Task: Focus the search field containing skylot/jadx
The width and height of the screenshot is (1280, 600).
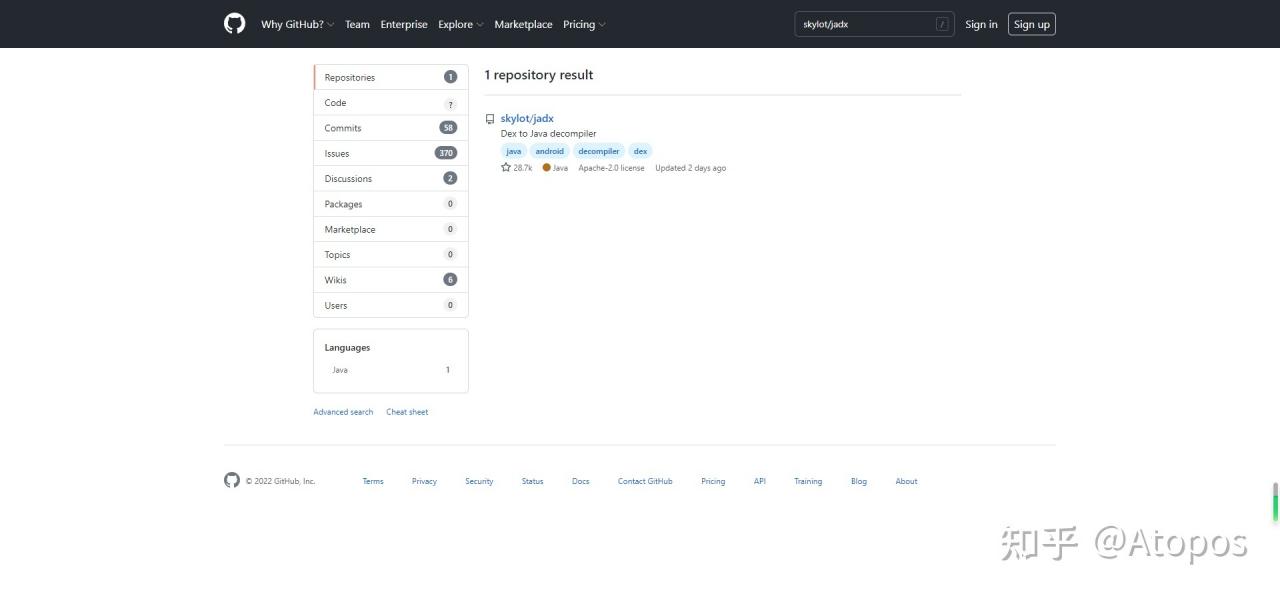Action: tap(874, 24)
